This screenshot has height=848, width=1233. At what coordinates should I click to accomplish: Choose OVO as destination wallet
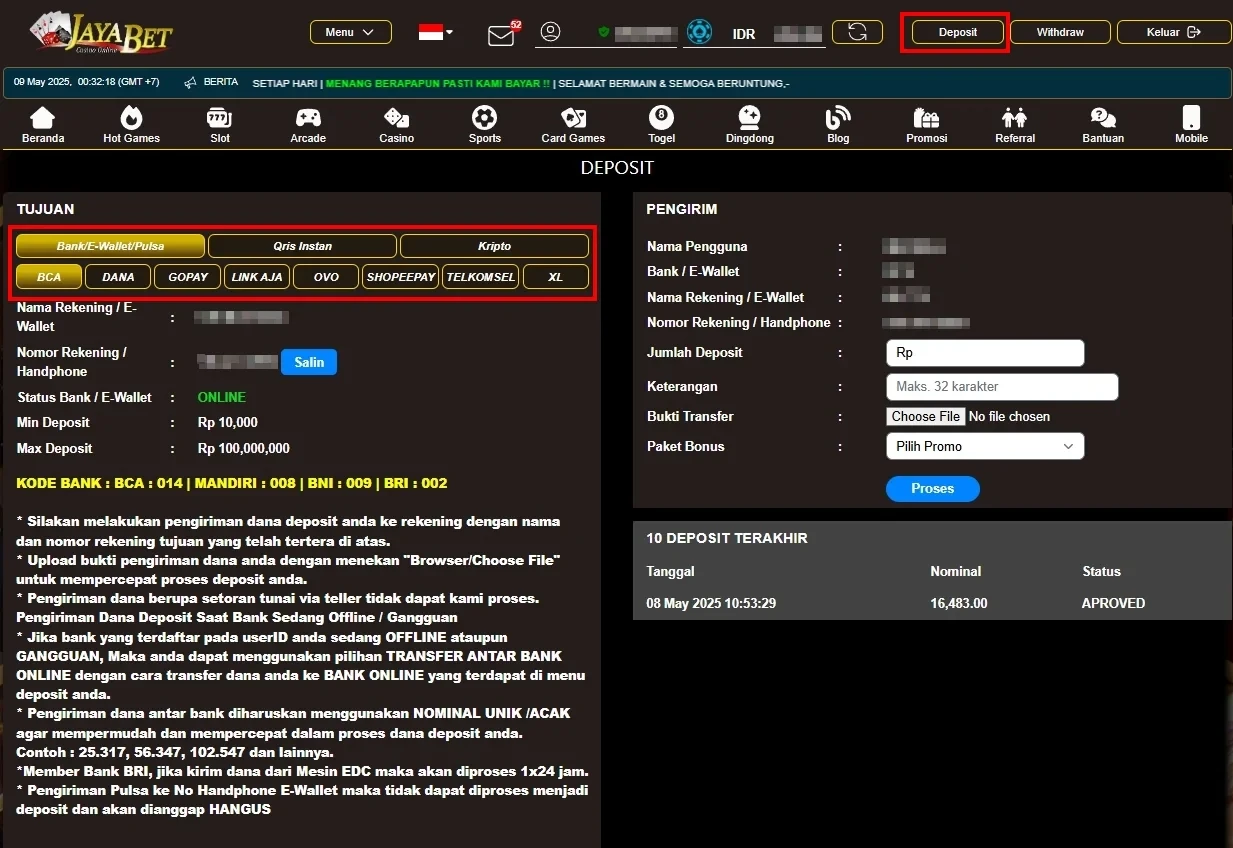(326, 277)
